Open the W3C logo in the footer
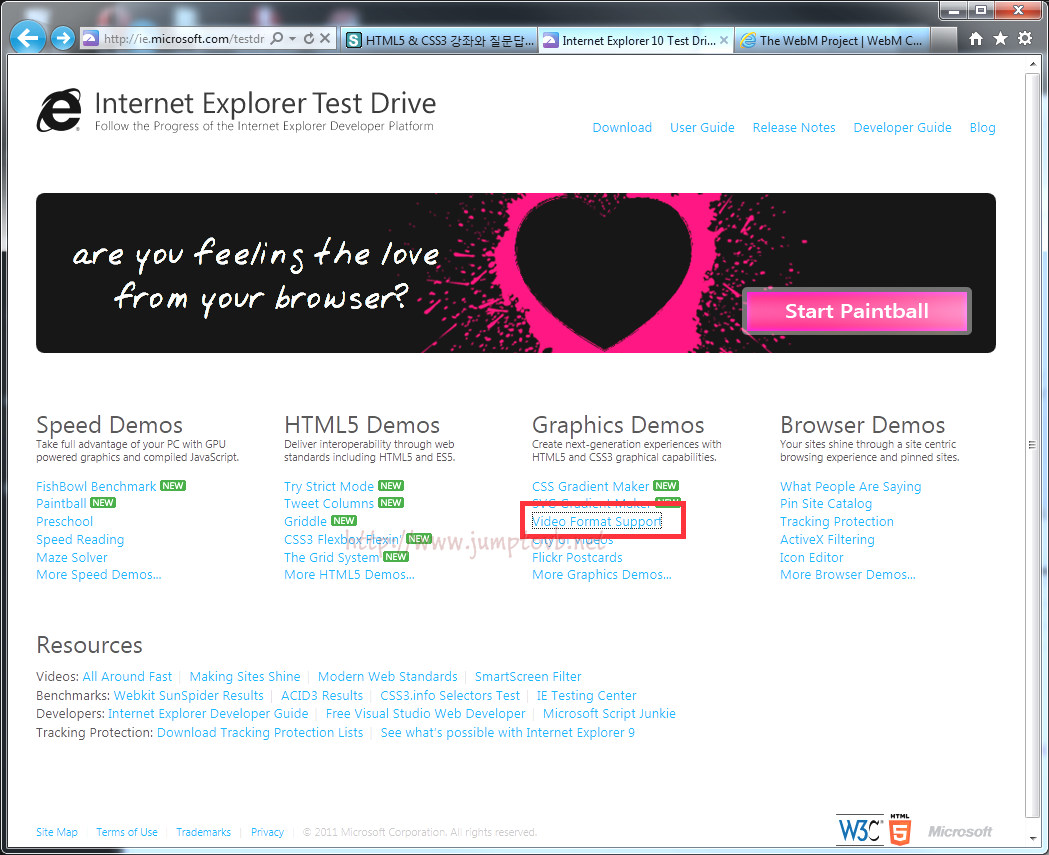This screenshot has width=1049, height=855. pos(860,830)
